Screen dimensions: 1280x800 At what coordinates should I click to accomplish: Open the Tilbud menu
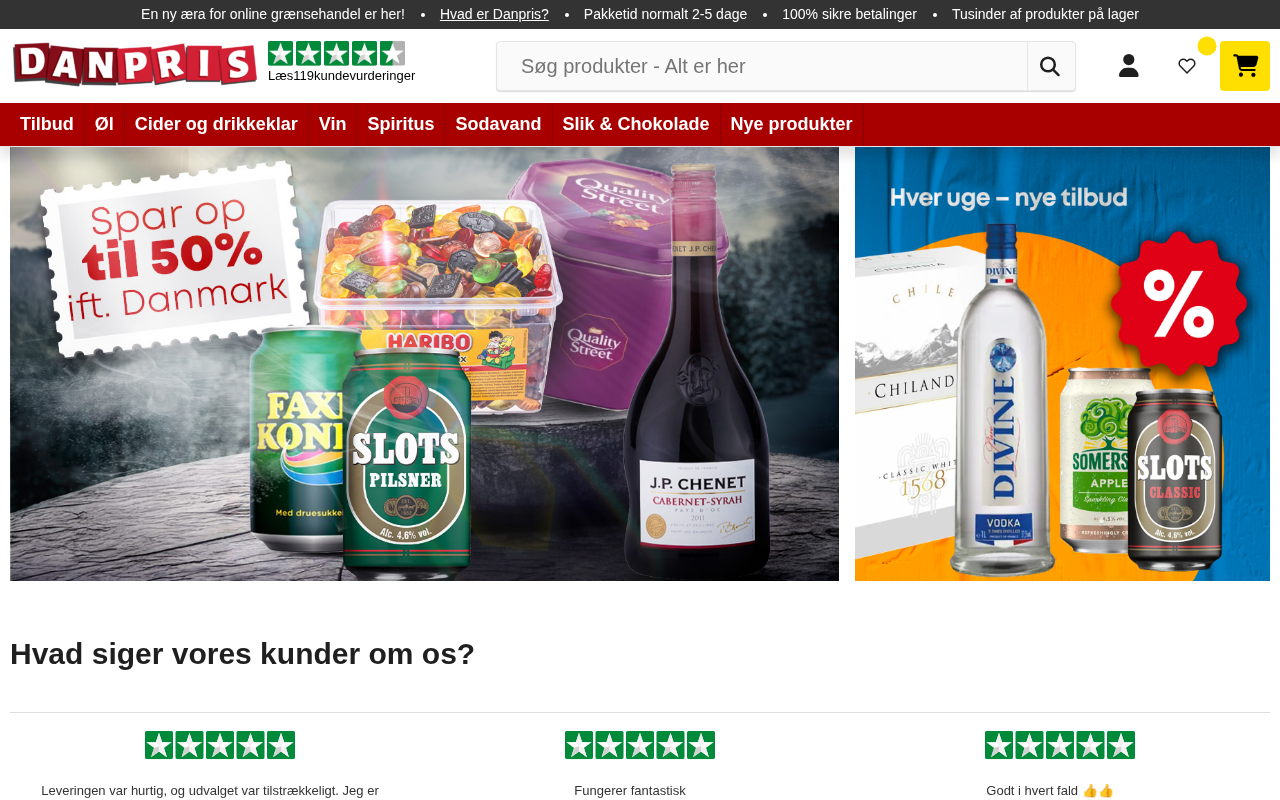click(47, 124)
